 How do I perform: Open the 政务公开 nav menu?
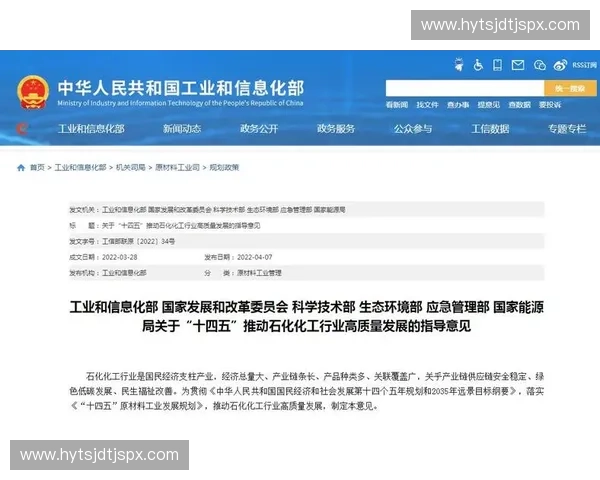coord(259,129)
